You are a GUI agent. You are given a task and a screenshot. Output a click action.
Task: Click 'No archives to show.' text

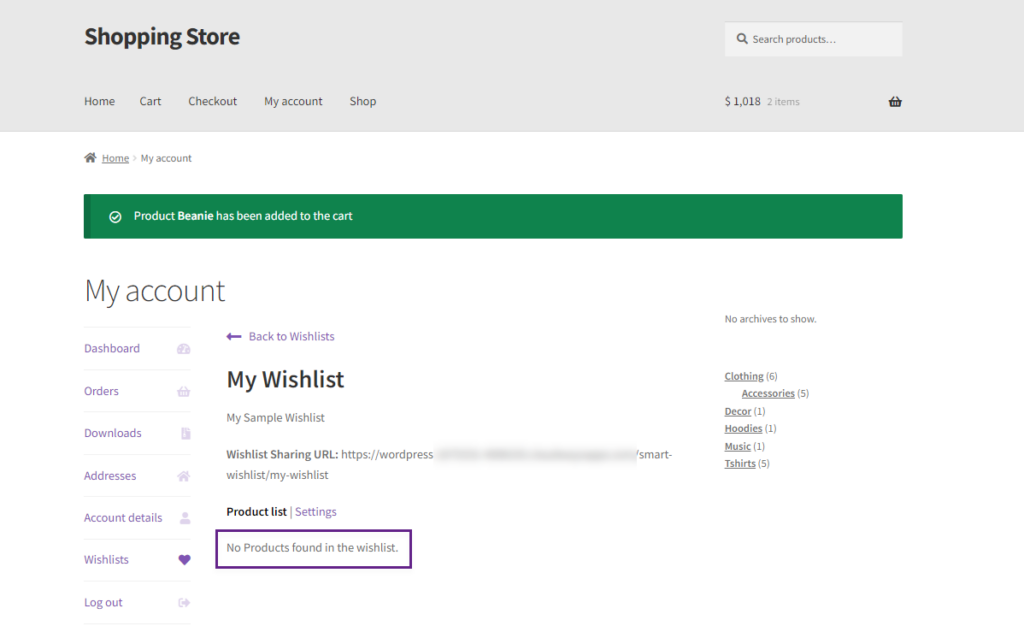770,319
